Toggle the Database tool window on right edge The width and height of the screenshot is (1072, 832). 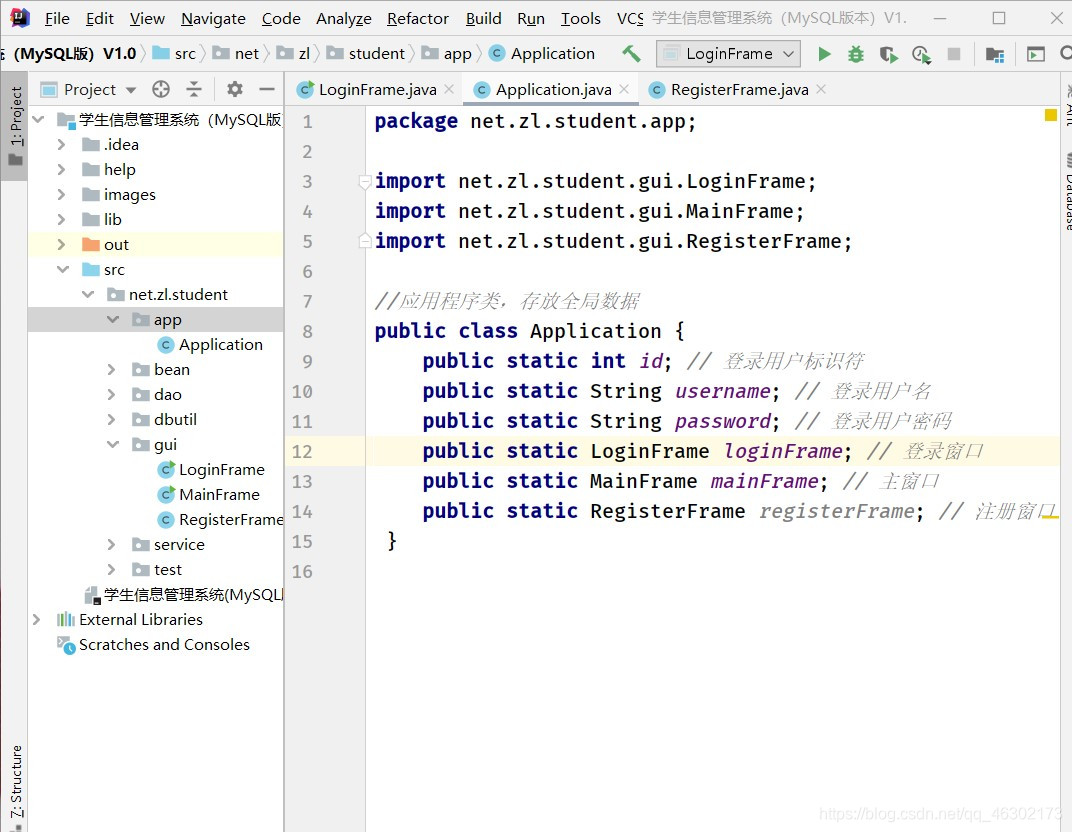click(x=1067, y=191)
